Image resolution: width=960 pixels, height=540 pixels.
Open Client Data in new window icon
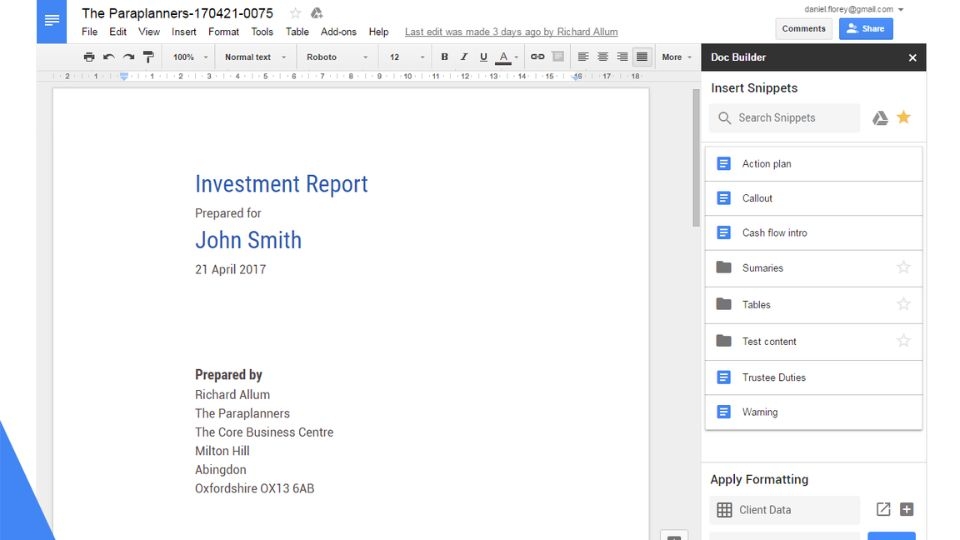pos(883,510)
